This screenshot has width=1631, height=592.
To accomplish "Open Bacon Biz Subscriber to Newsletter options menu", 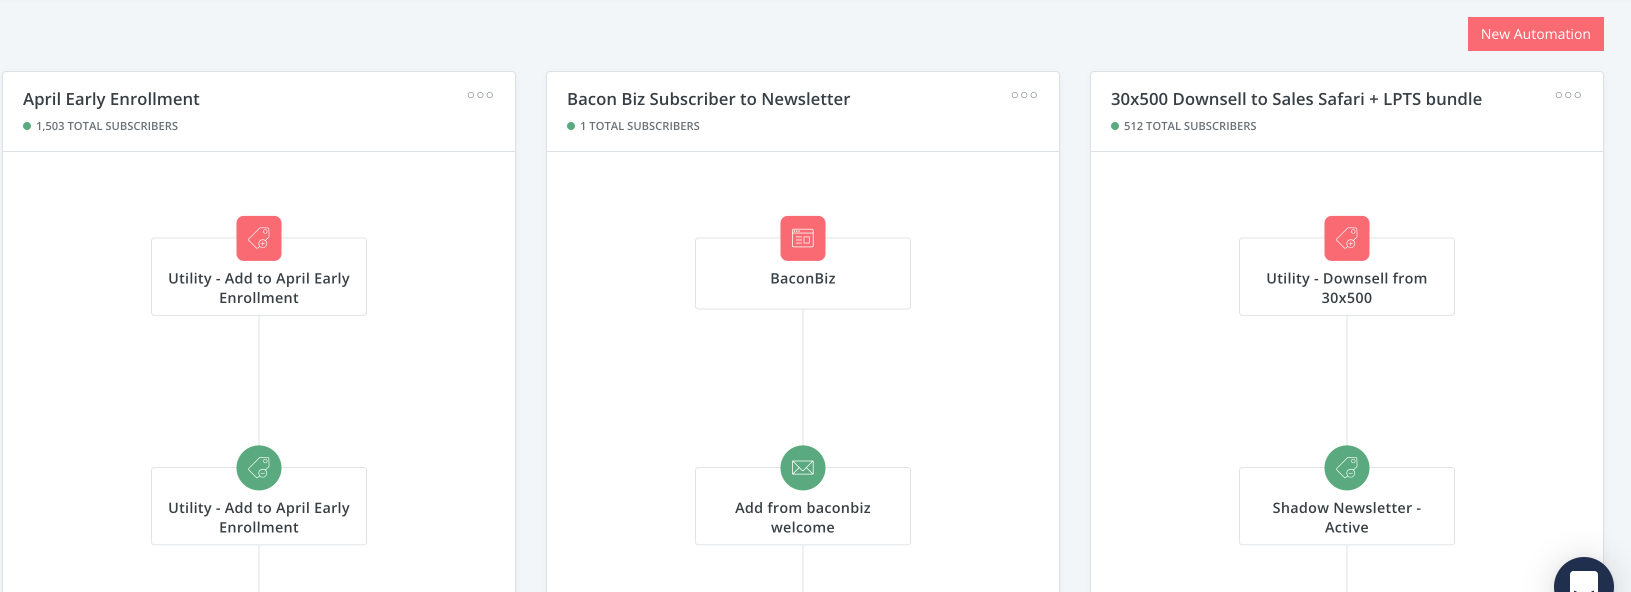I will [x=1024, y=96].
